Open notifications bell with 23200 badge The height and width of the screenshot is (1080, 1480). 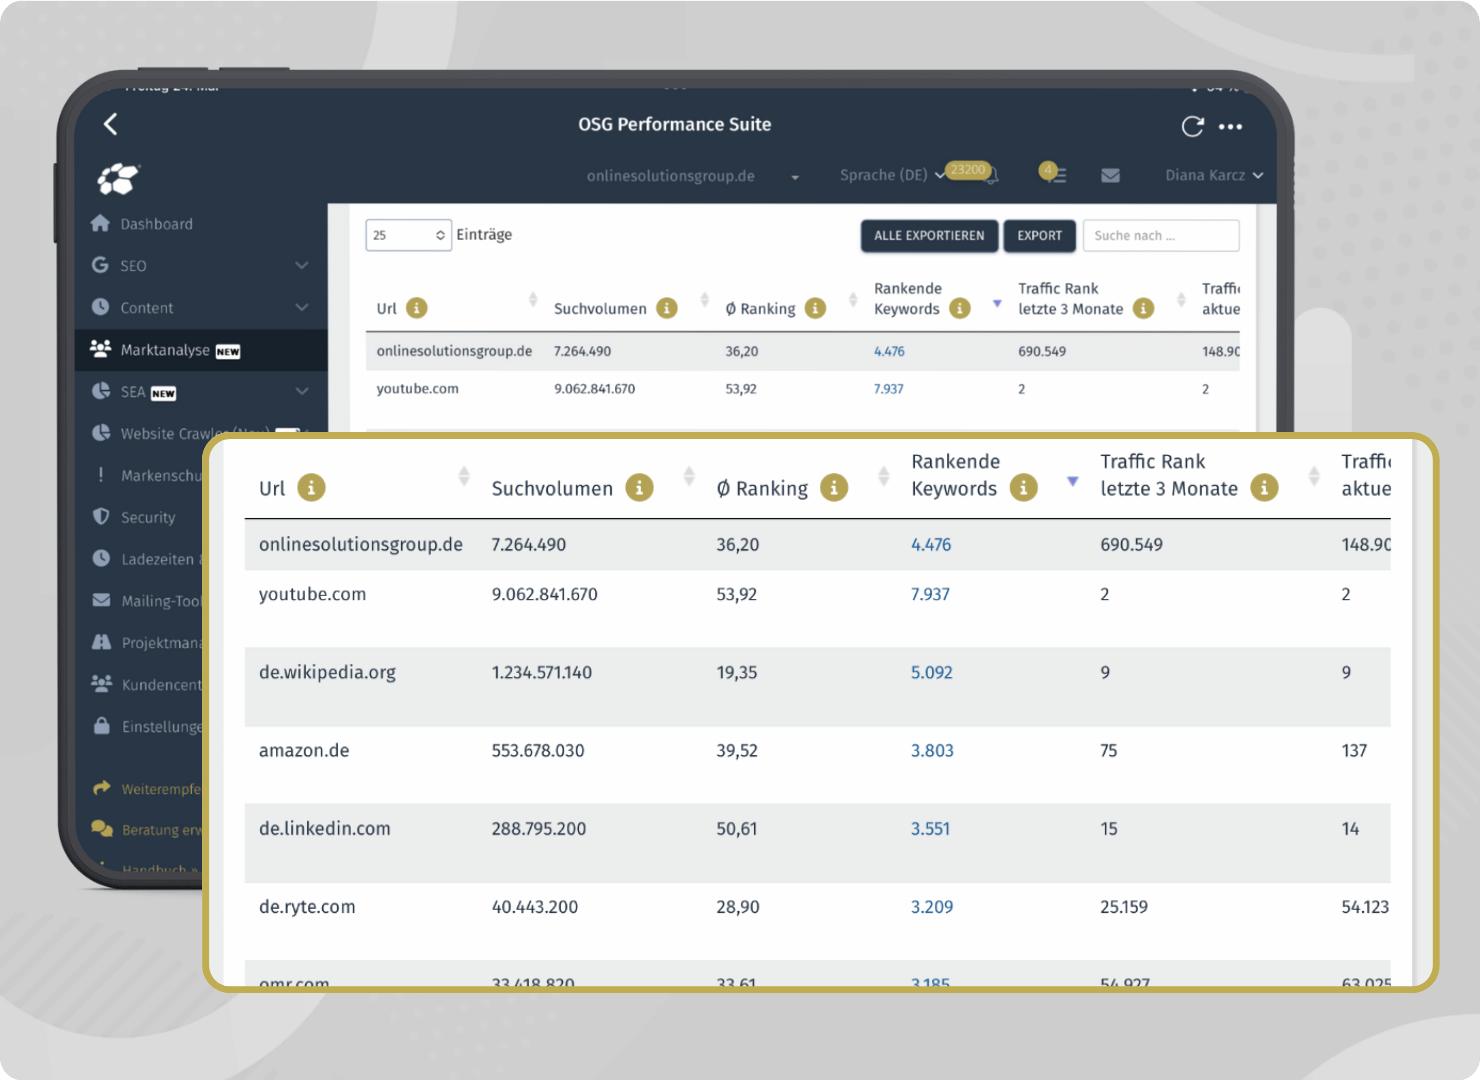tap(991, 175)
